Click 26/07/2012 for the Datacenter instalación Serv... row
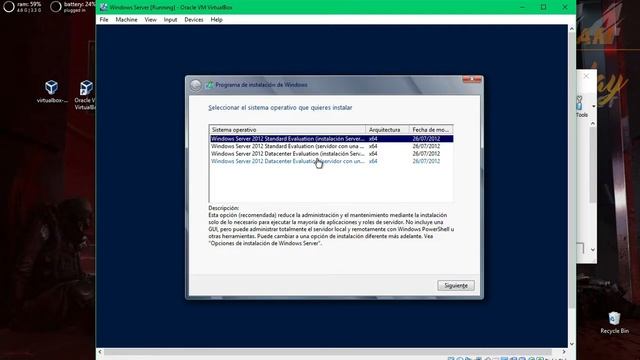 (426, 154)
